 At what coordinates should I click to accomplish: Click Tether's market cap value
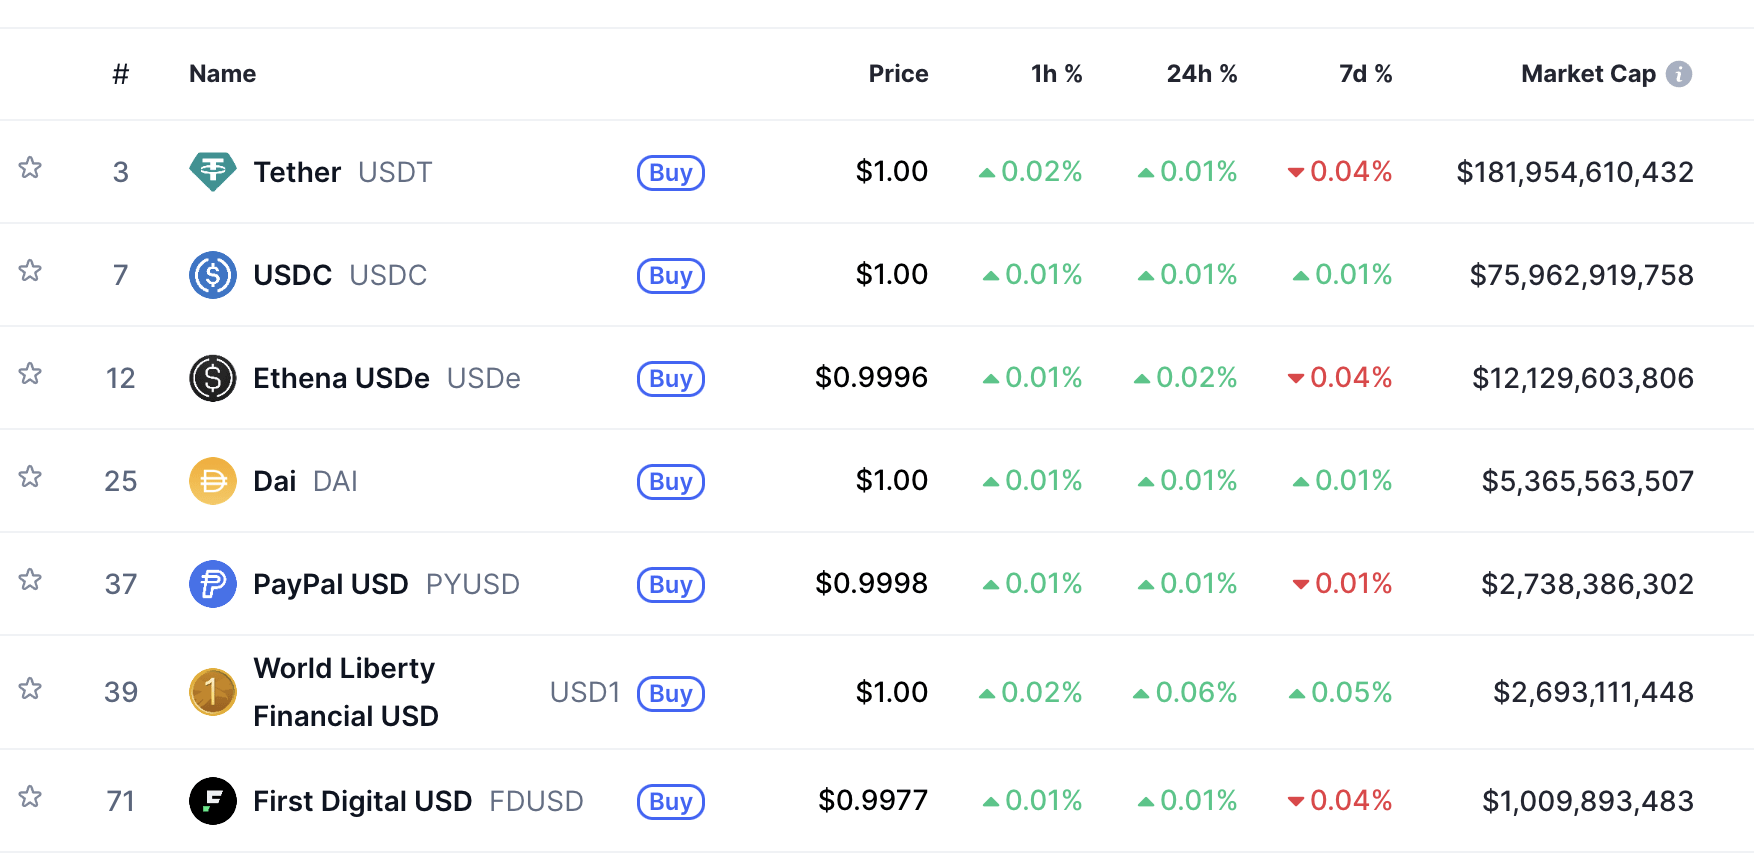click(1574, 172)
